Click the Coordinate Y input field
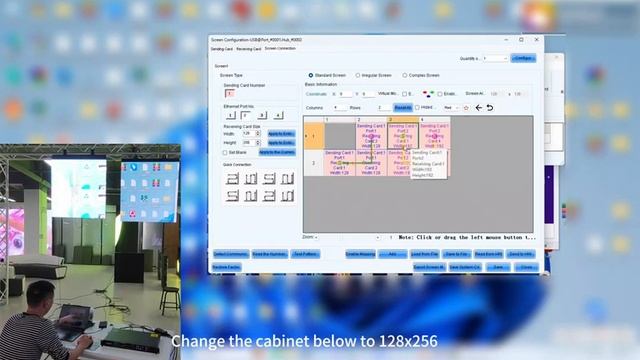 coord(368,94)
